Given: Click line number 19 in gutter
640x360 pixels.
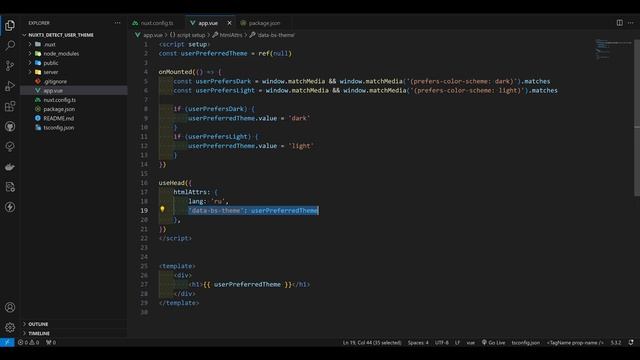Looking at the screenshot, I should [144, 211].
